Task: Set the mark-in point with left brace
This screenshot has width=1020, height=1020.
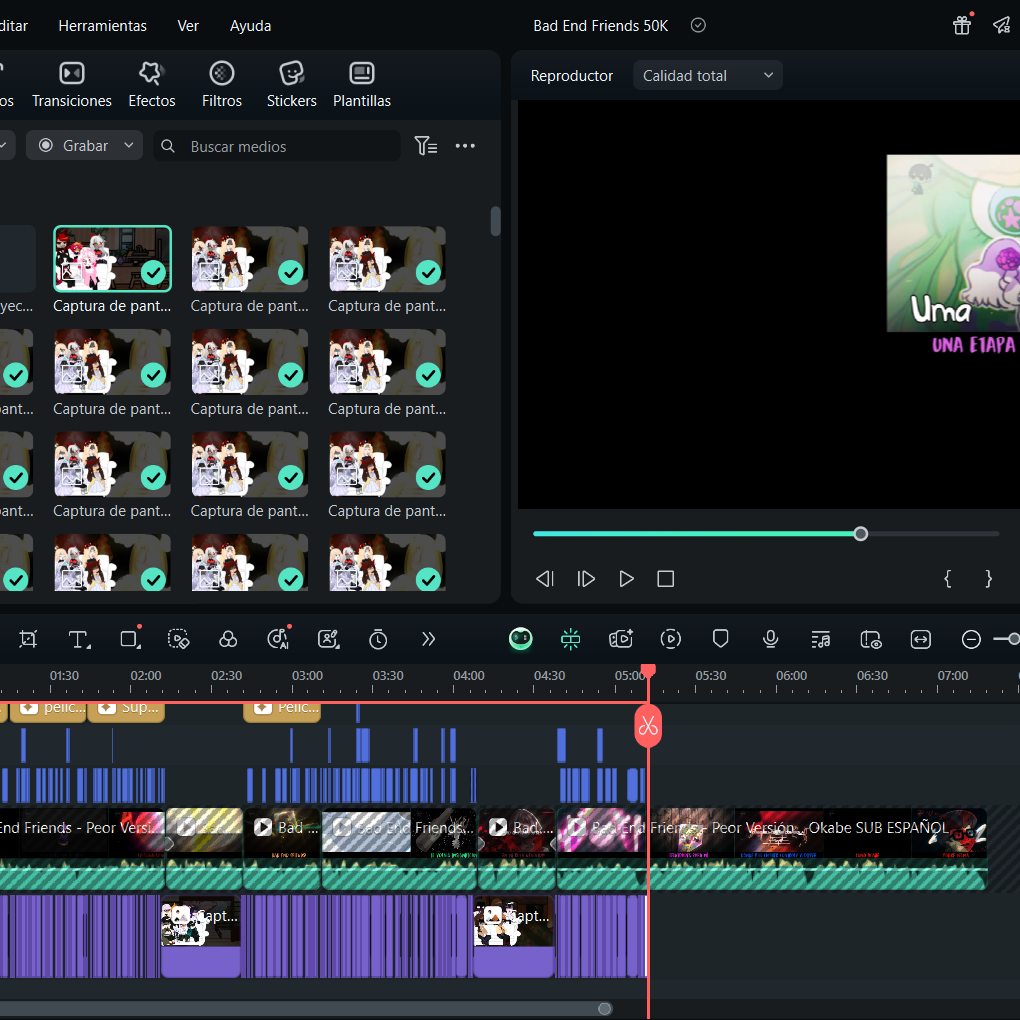Action: 947,578
